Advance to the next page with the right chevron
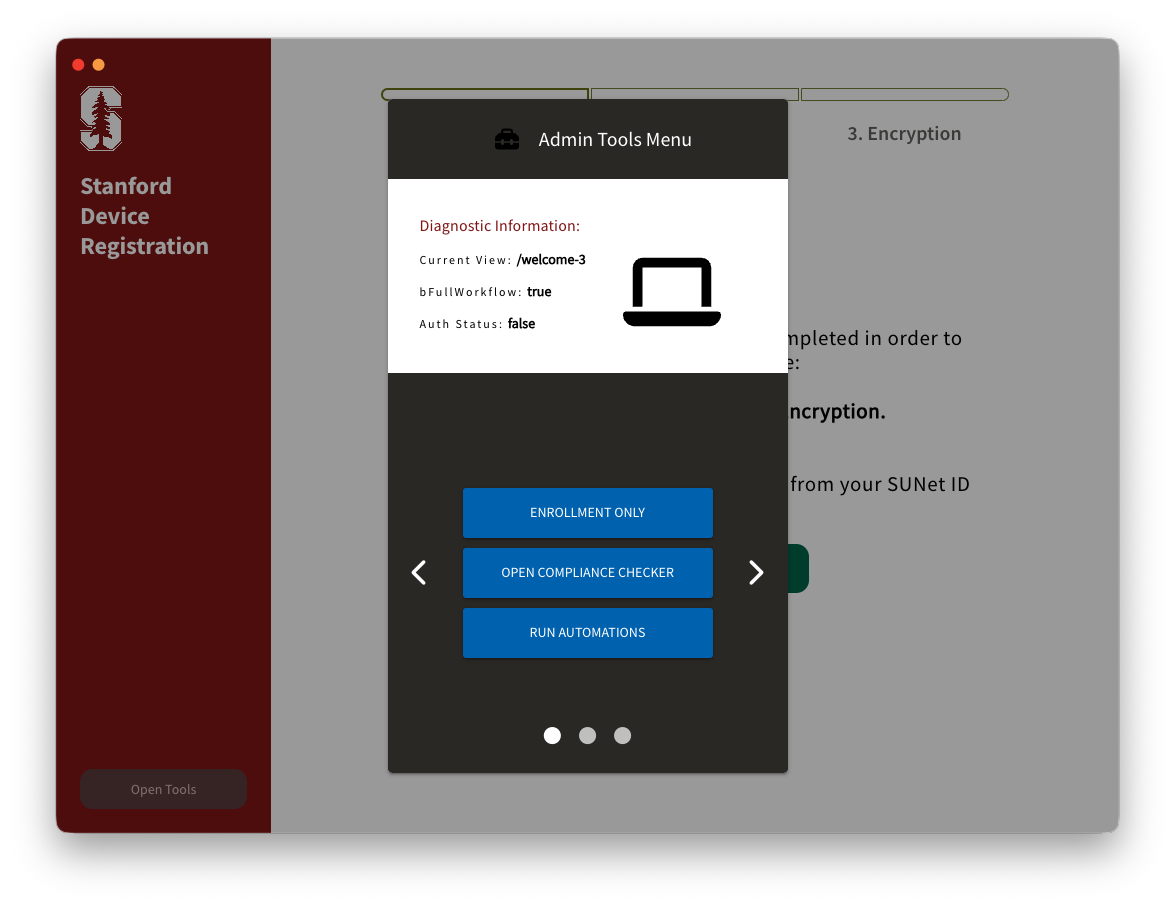Viewport: 1175px width, 907px height. [x=756, y=572]
